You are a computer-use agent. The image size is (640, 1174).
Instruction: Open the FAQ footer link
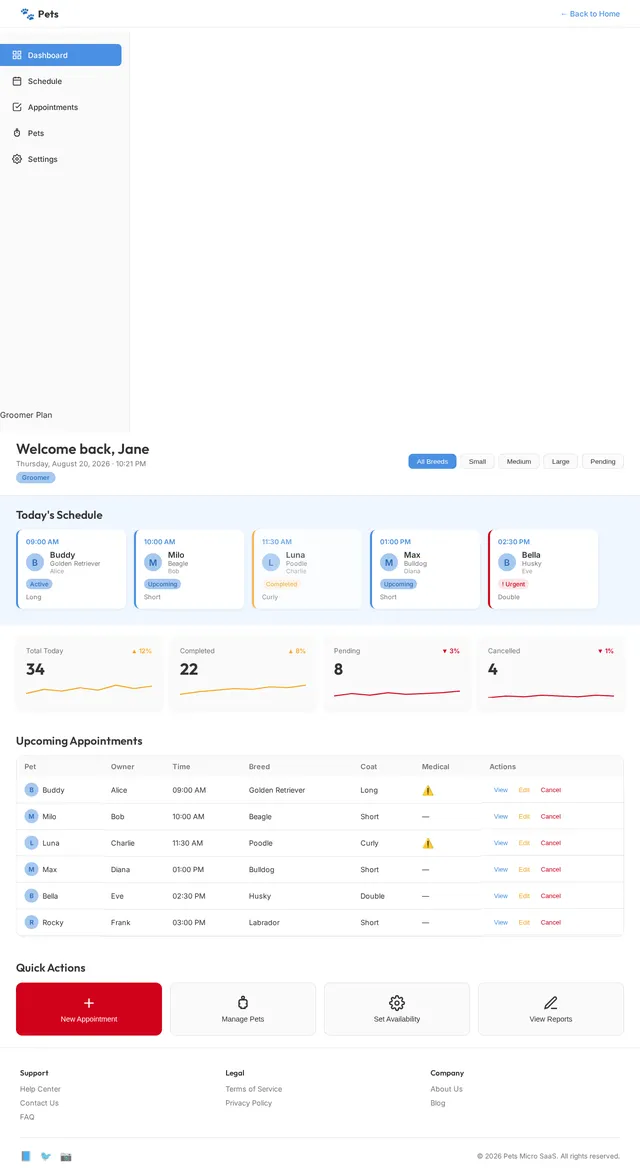coord(27,1117)
